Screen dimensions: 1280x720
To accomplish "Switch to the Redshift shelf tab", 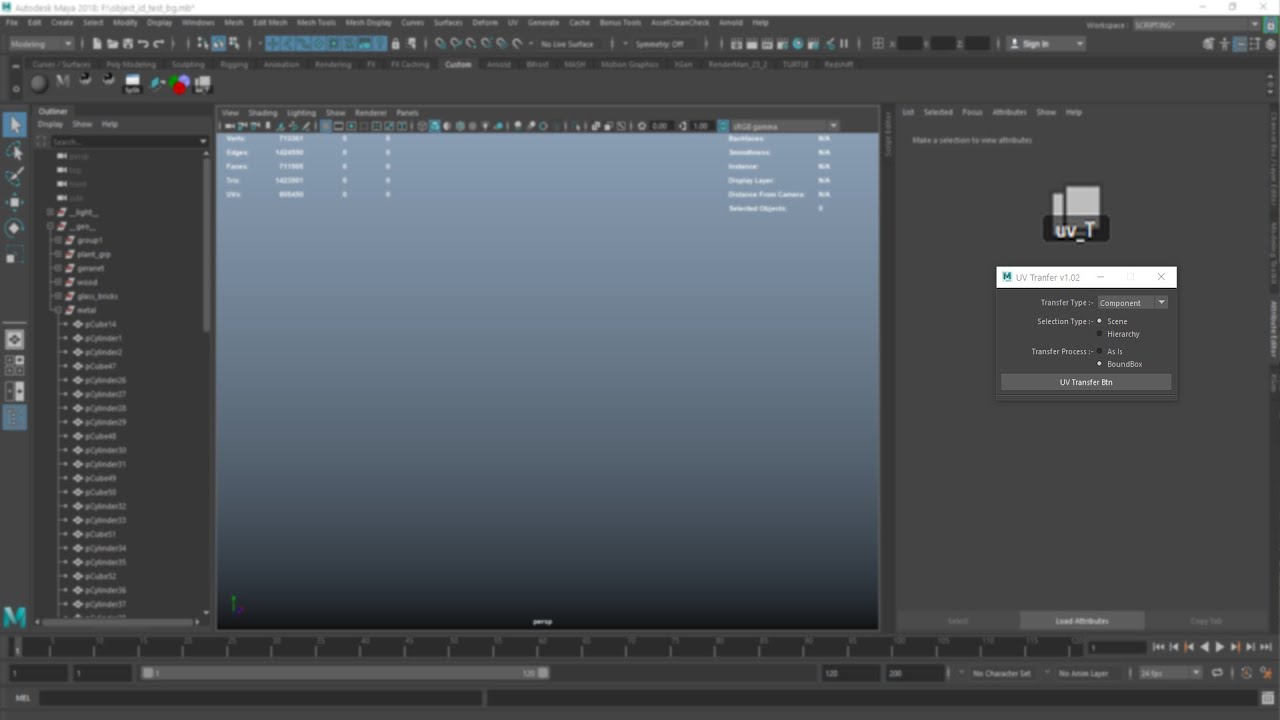I will click(839, 64).
